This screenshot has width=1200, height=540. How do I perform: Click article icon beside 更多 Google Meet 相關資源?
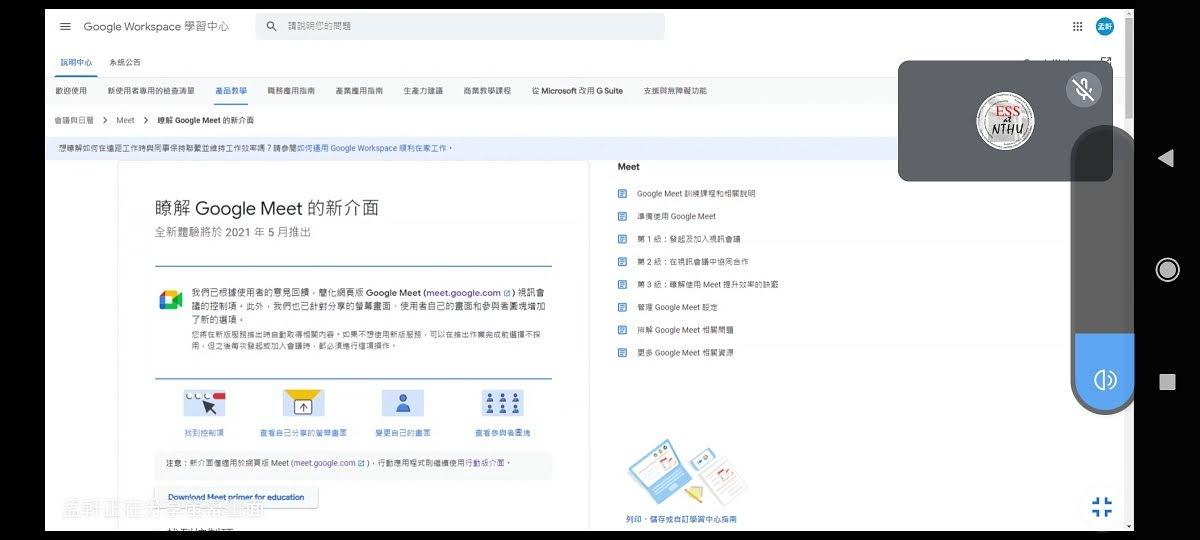[622, 353]
